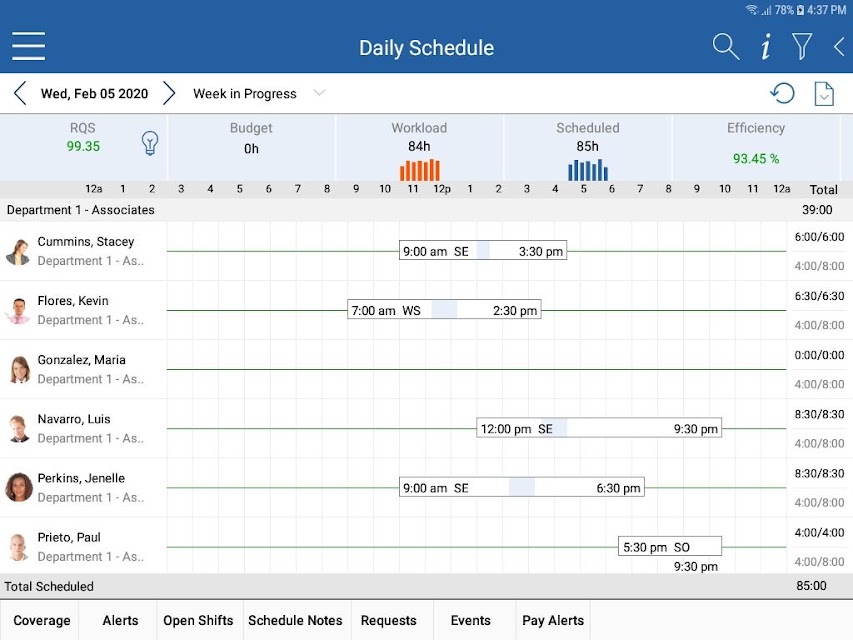Expand the Week in Progress dropdown

259,94
